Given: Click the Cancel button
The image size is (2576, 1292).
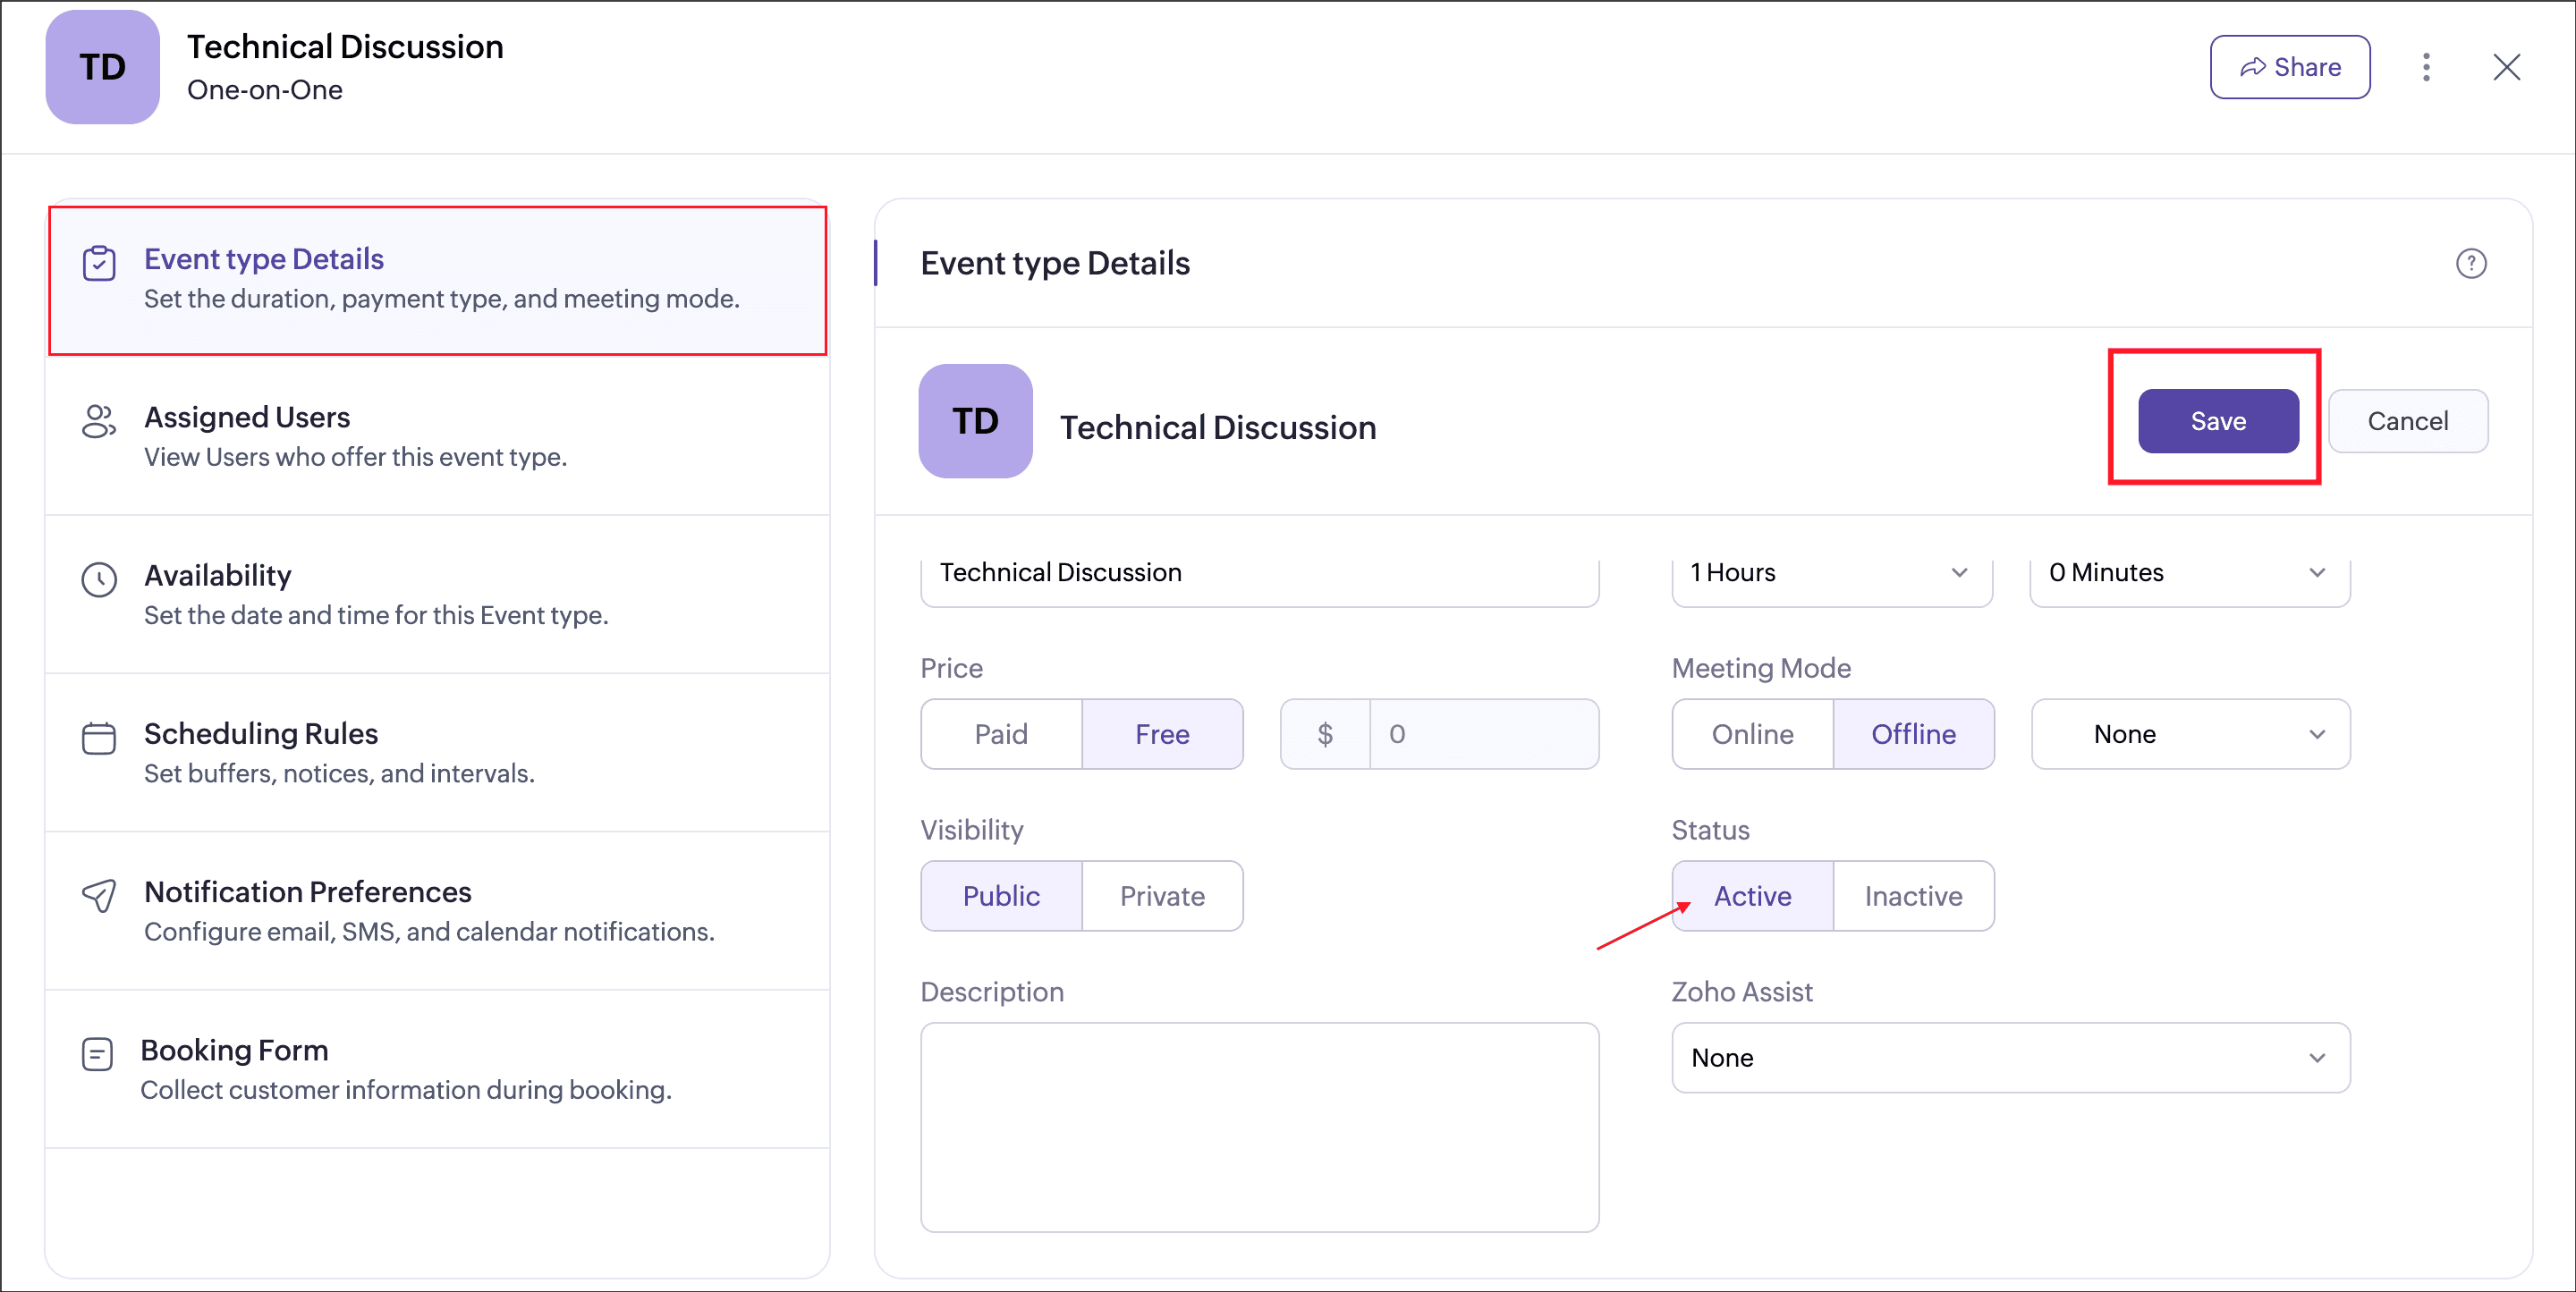Looking at the screenshot, I should coord(2407,421).
